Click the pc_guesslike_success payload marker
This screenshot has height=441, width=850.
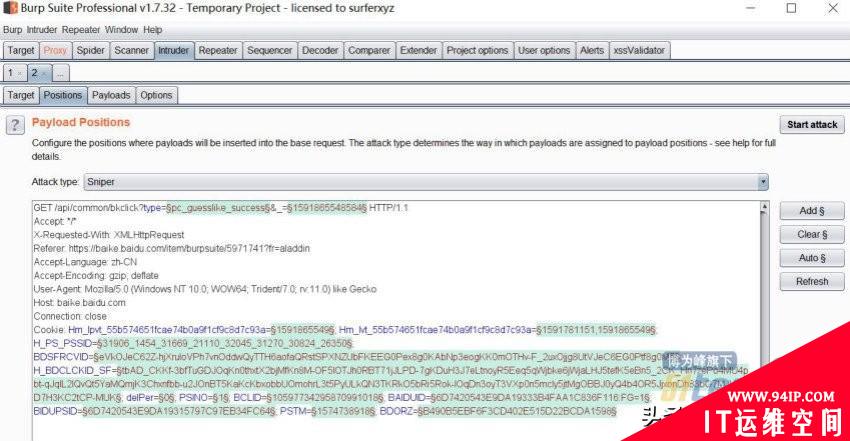tap(217, 208)
